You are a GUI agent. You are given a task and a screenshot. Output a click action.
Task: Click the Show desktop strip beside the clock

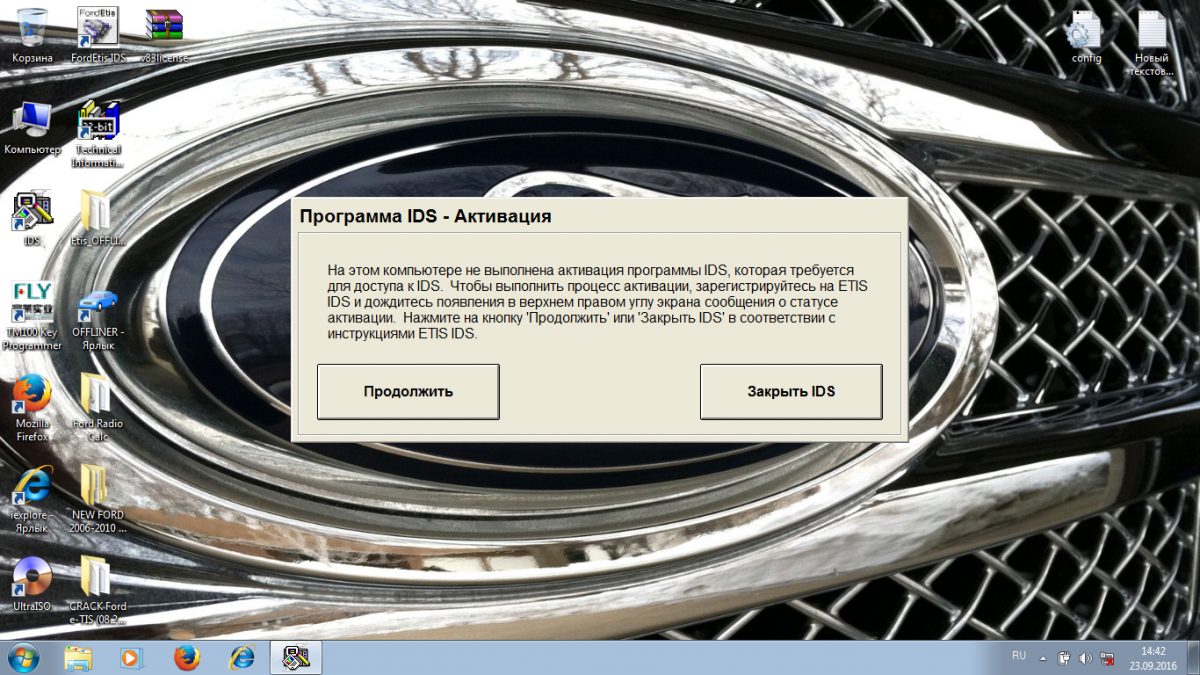point(1192,658)
